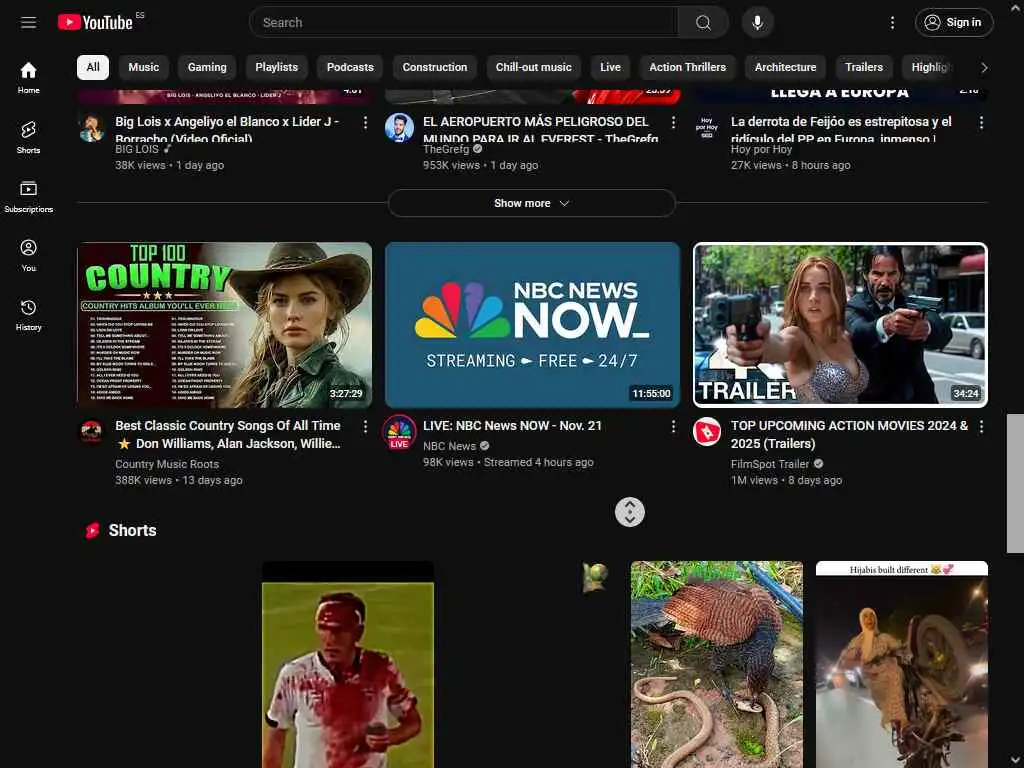Select the Gaming filter chip
This screenshot has width=1024, height=768.
[x=207, y=67]
